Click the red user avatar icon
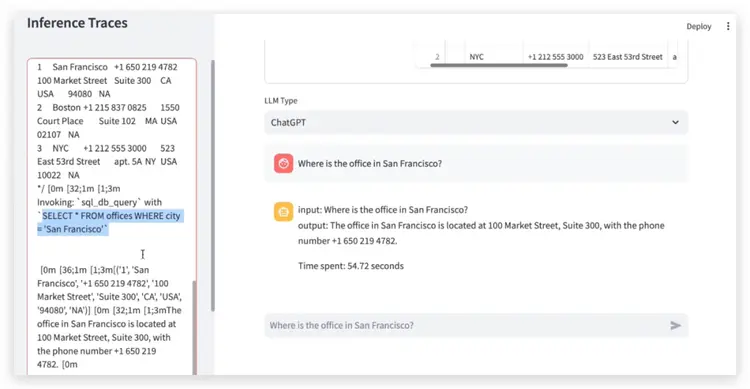The image size is (750, 389). (283, 164)
